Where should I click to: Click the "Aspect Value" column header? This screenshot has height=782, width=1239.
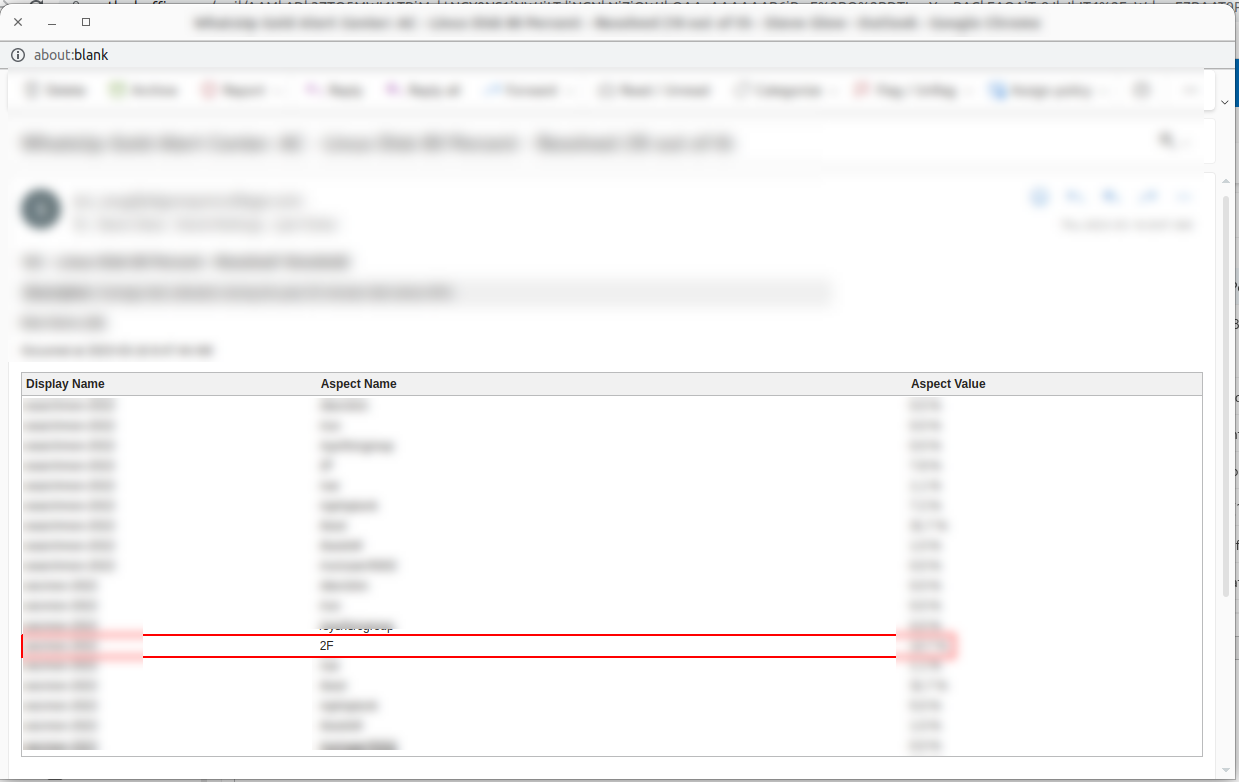pos(948,384)
